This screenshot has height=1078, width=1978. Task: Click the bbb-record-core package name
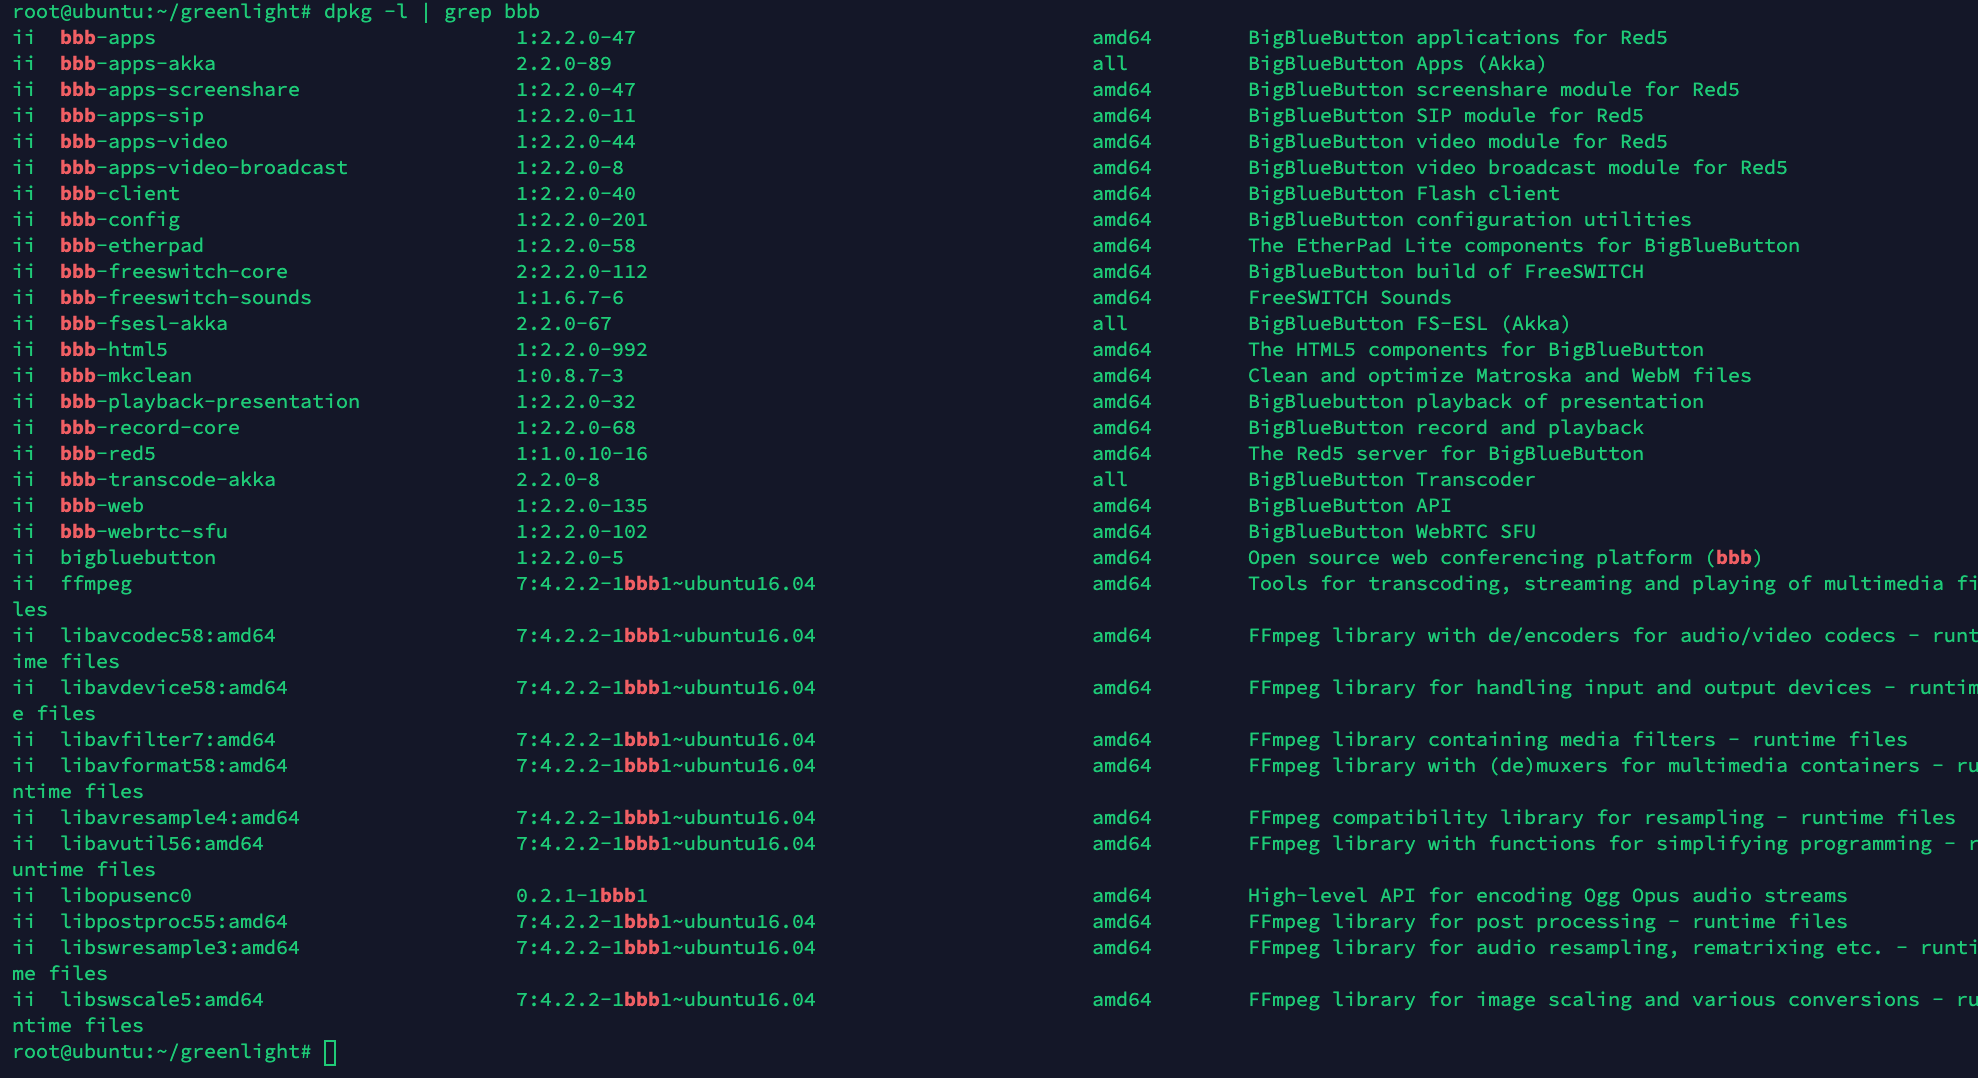pyautogui.click(x=150, y=428)
